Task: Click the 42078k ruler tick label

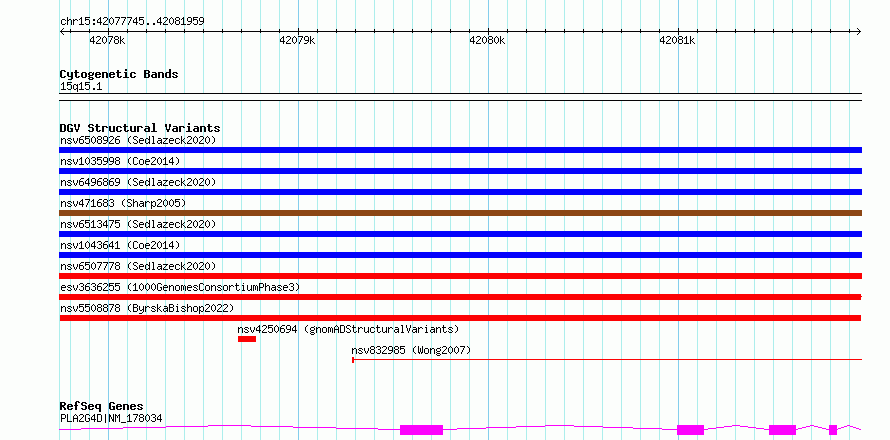Action: (107, 41)
